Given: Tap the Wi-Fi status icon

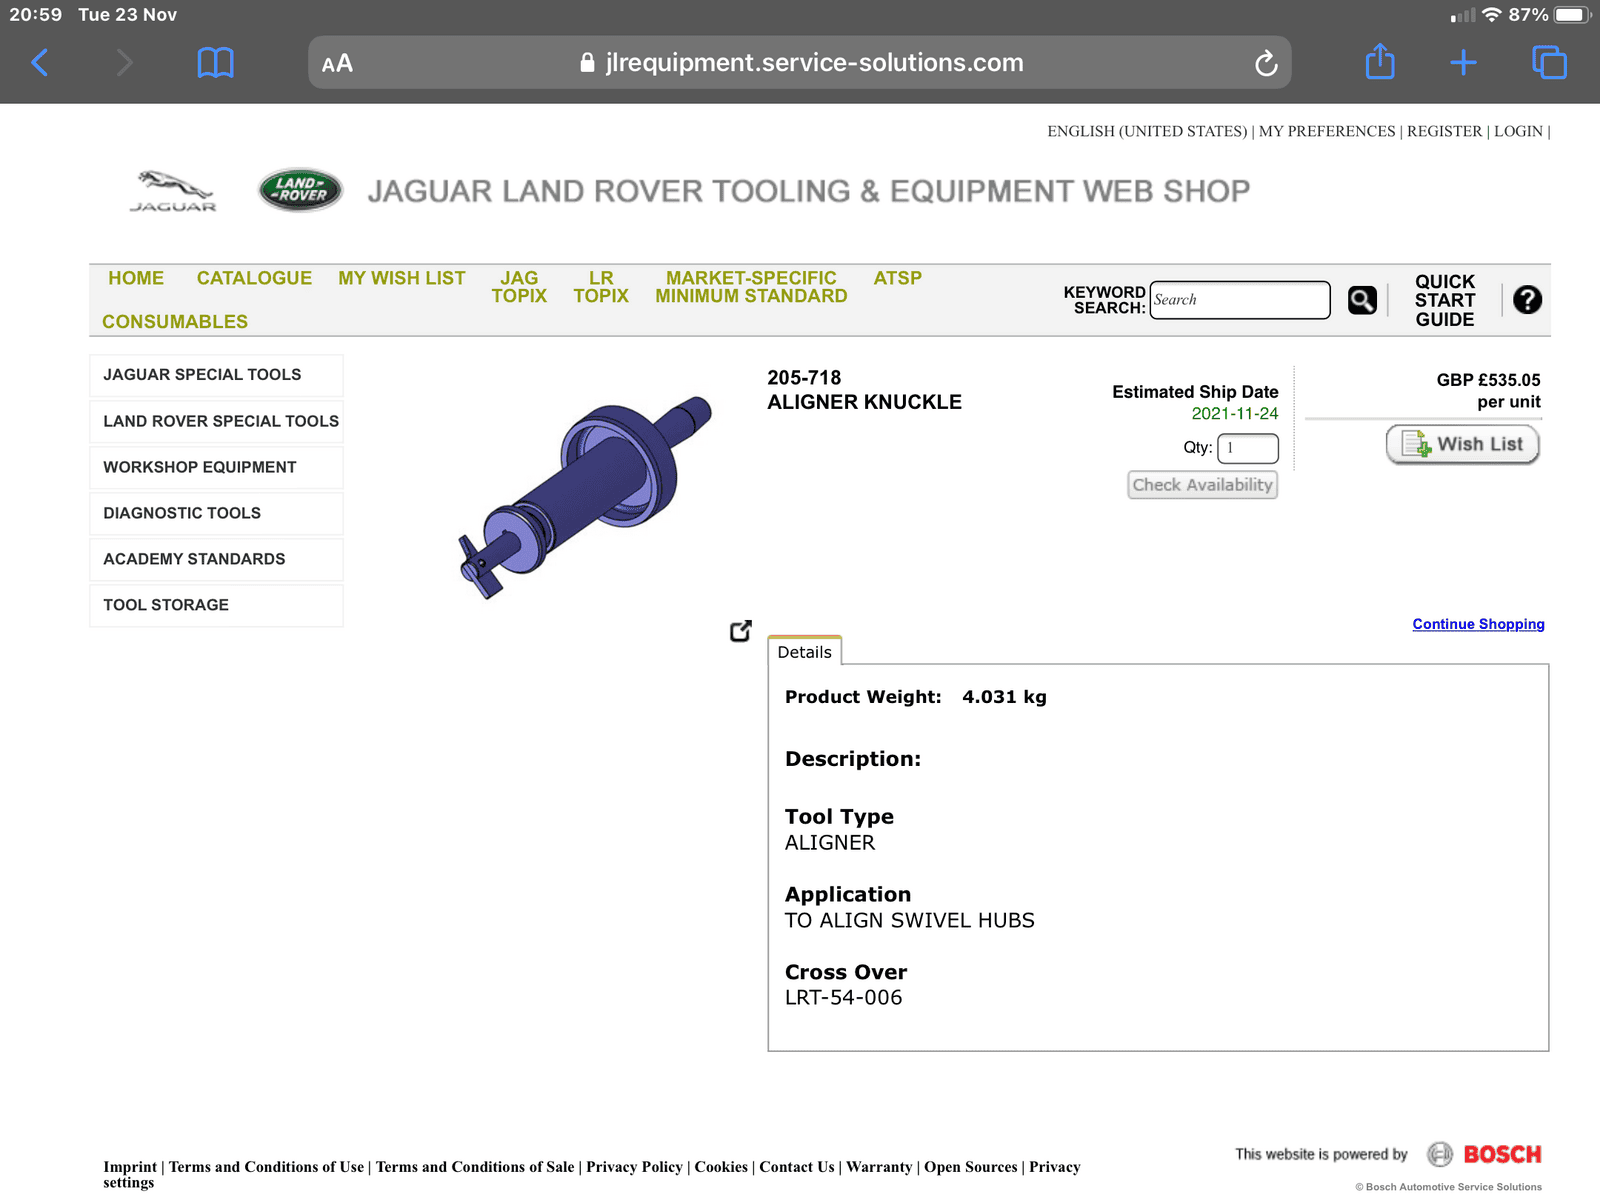Looking at the screenshot, I should (x=1492, y=15).
